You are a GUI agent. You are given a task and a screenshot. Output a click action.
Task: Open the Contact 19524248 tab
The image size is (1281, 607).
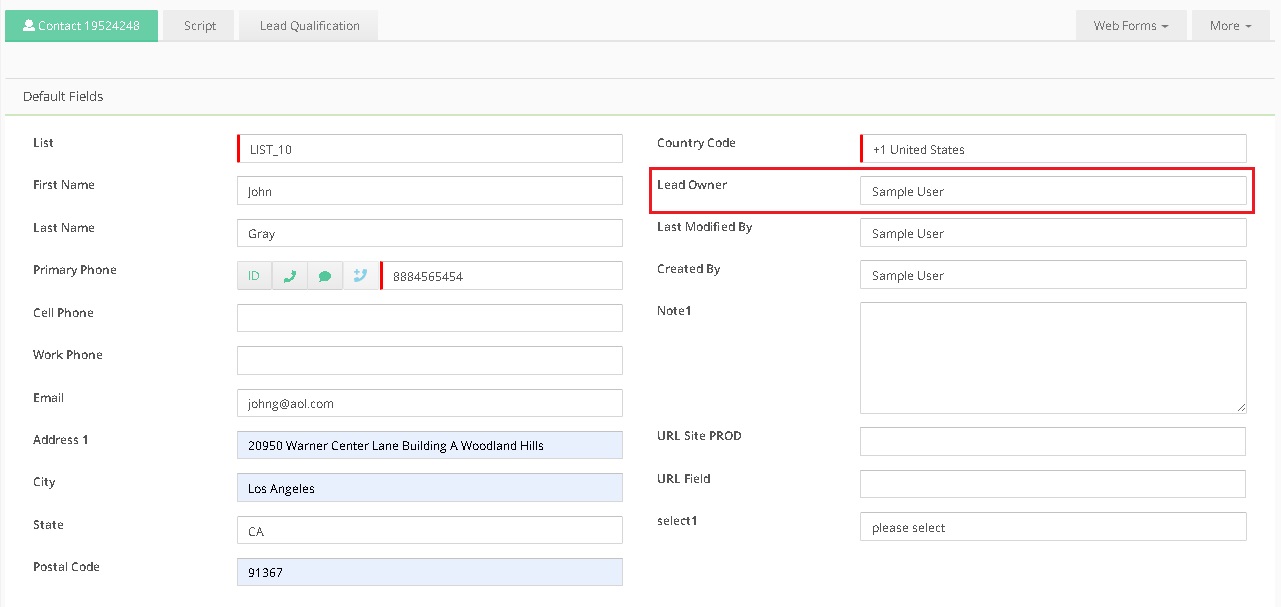pos(81,26)
